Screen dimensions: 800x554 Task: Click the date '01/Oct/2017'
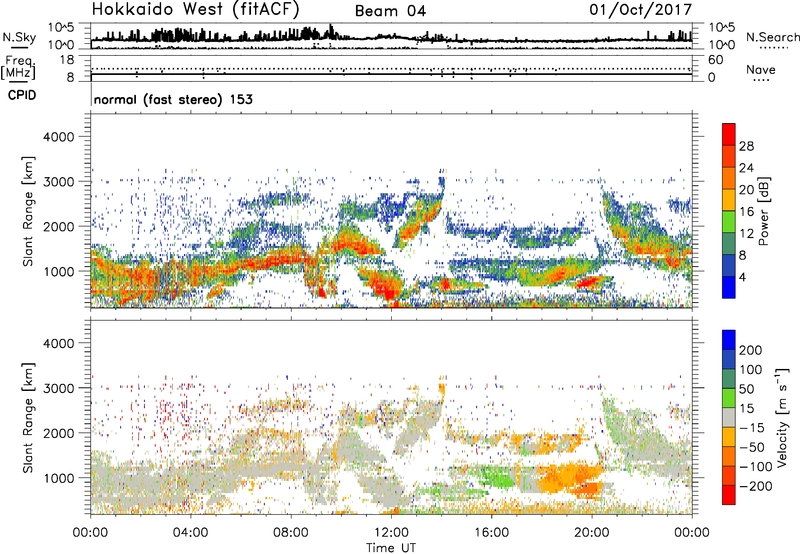click(641, 10)
